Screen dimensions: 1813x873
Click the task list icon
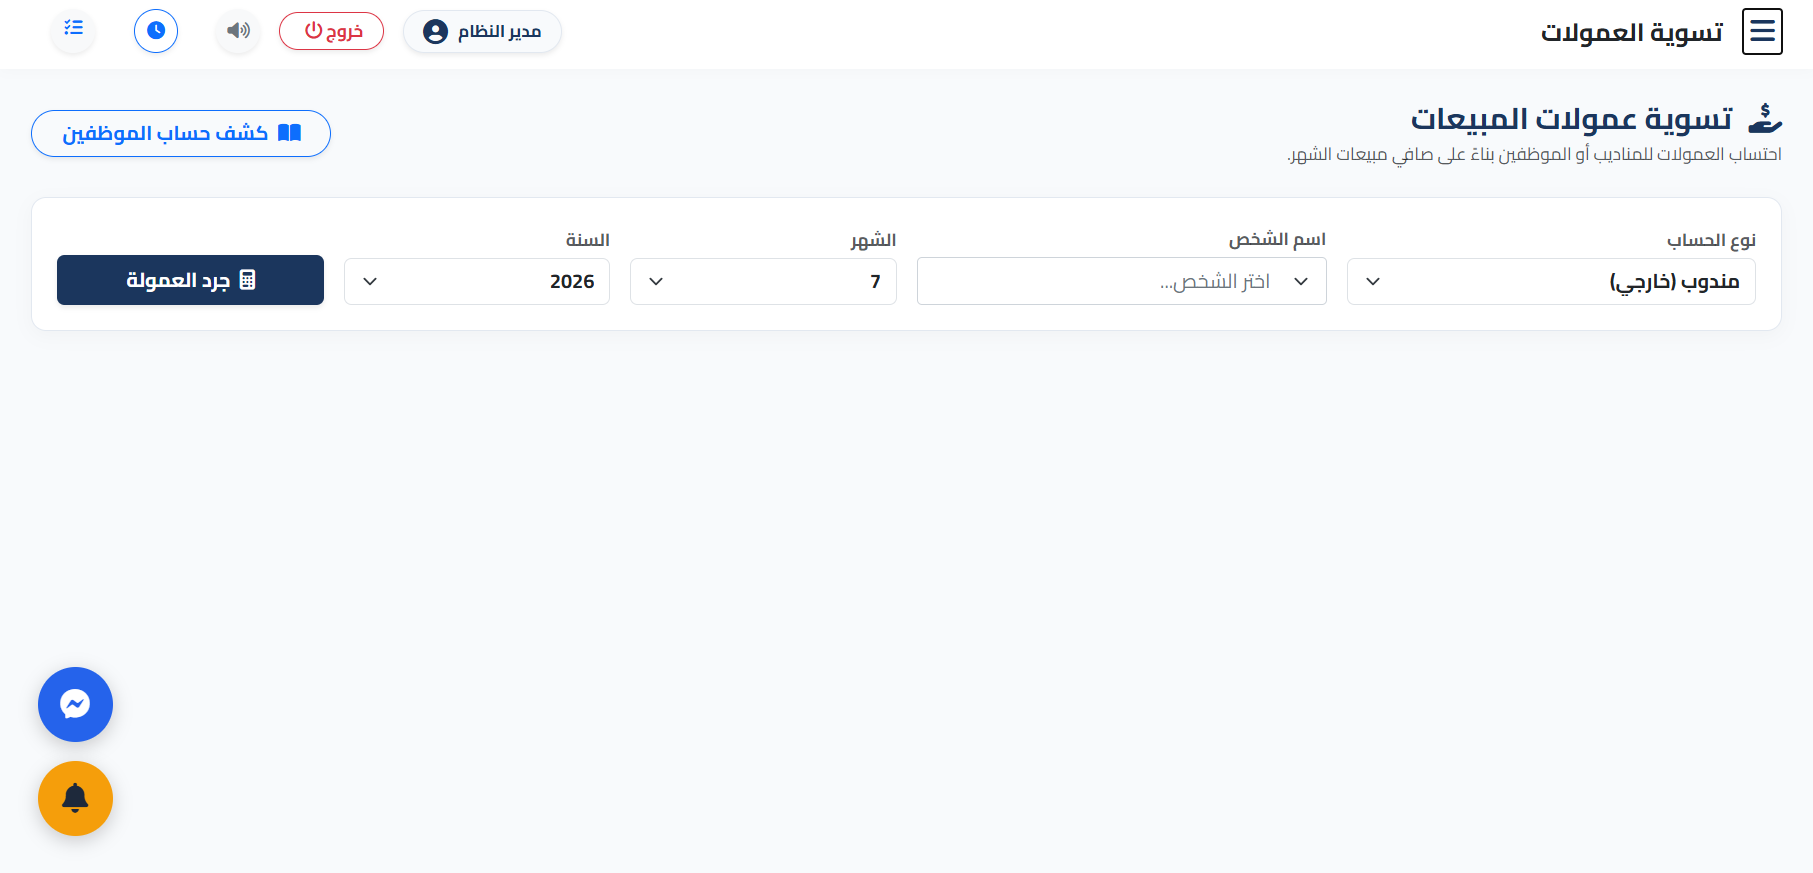[74, 28]
